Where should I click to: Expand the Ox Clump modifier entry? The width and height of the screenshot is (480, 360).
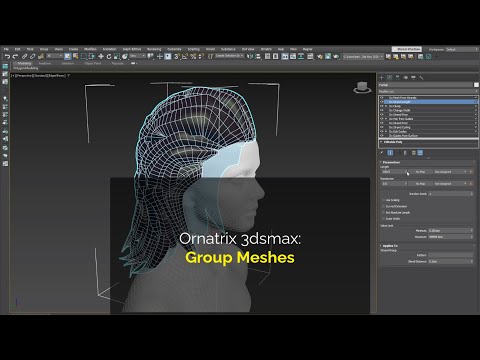386,106
